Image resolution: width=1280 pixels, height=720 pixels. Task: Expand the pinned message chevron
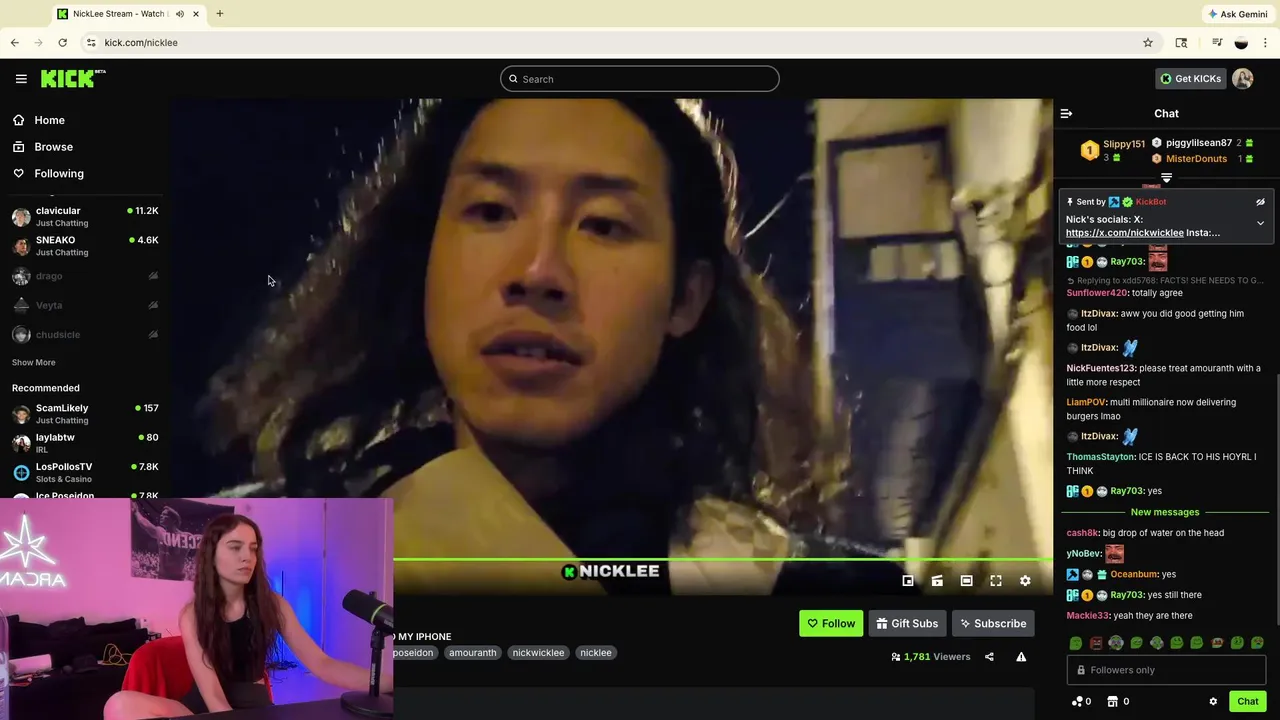tap(1260, 223)
